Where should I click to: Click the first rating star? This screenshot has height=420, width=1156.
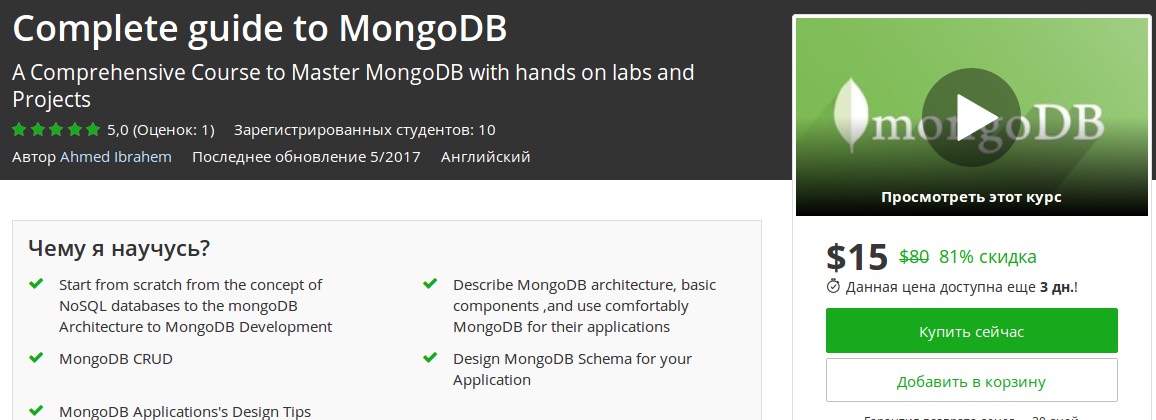(19, 129)
